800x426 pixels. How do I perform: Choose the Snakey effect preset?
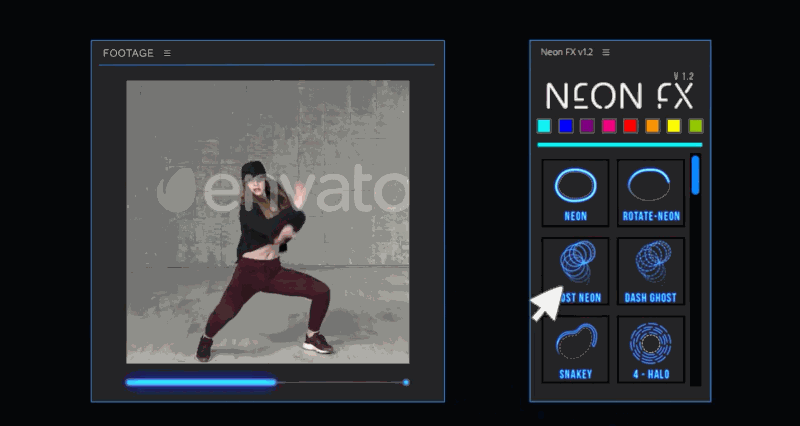click(x=575, y=349)
